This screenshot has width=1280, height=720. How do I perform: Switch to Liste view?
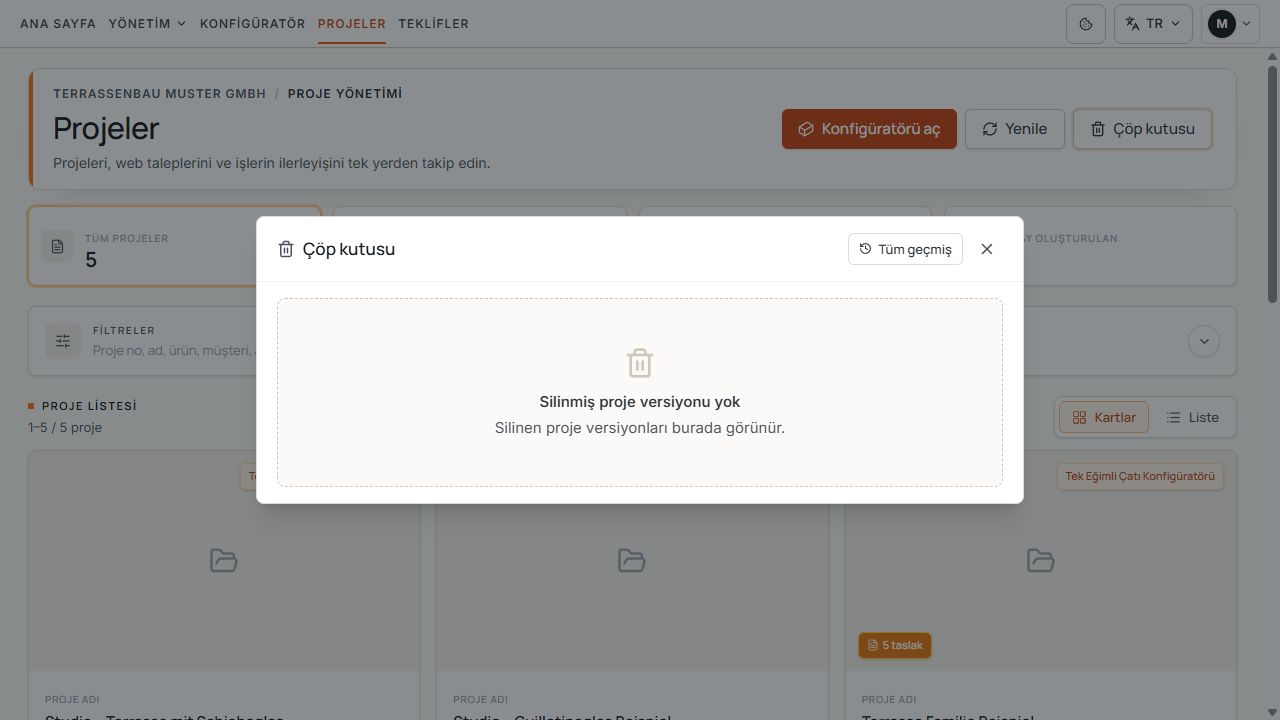point(1192,417)
